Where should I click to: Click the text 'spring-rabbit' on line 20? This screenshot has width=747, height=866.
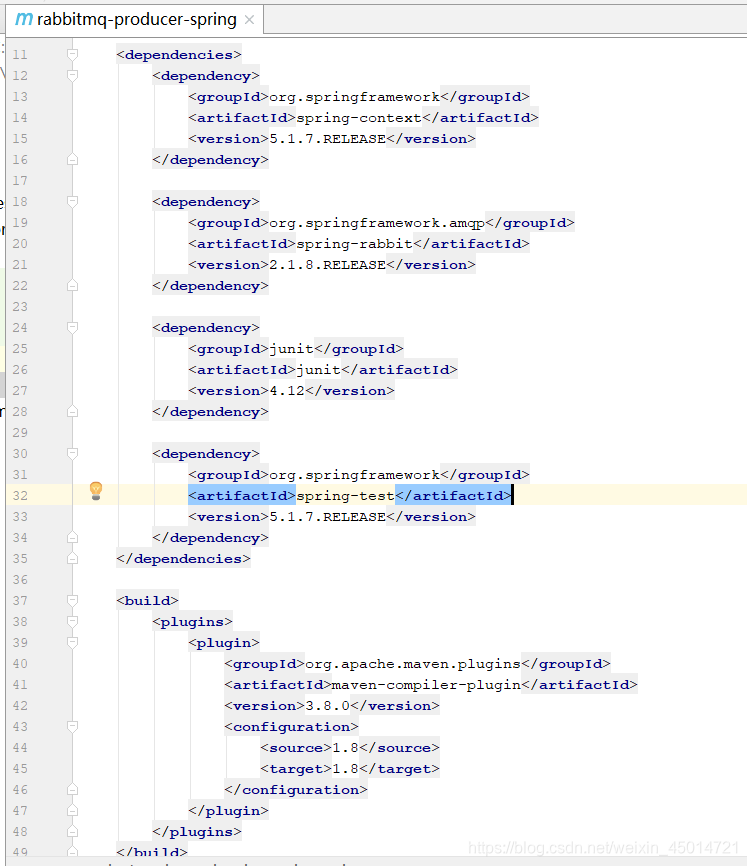tap(354, 244)
